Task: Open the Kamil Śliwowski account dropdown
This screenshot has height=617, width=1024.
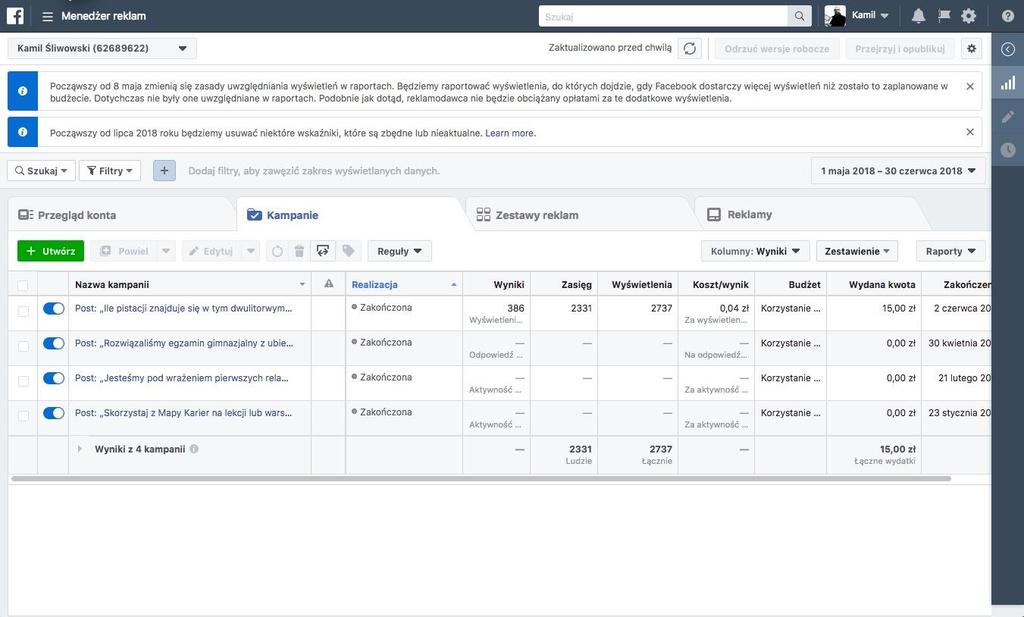Action: tap(102, 48)
